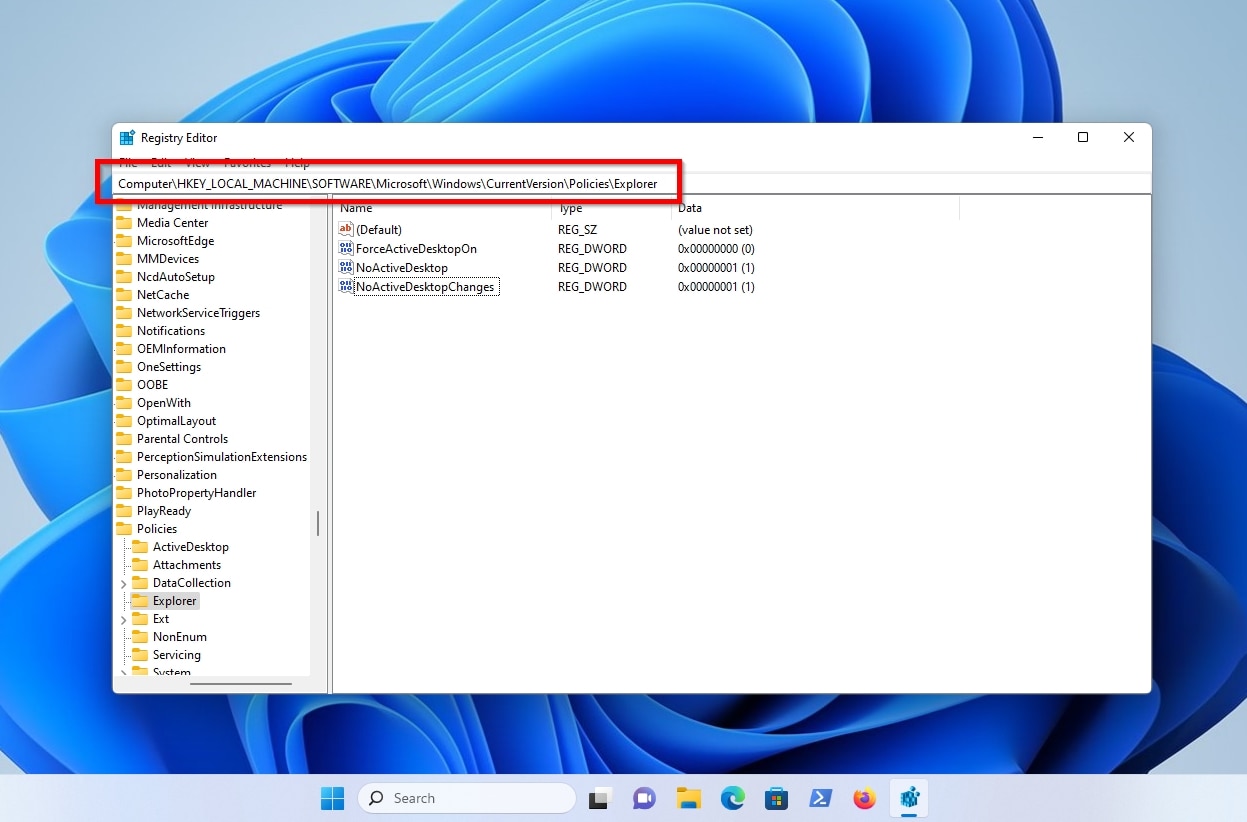Open the Edit menu

coord(160,163)
